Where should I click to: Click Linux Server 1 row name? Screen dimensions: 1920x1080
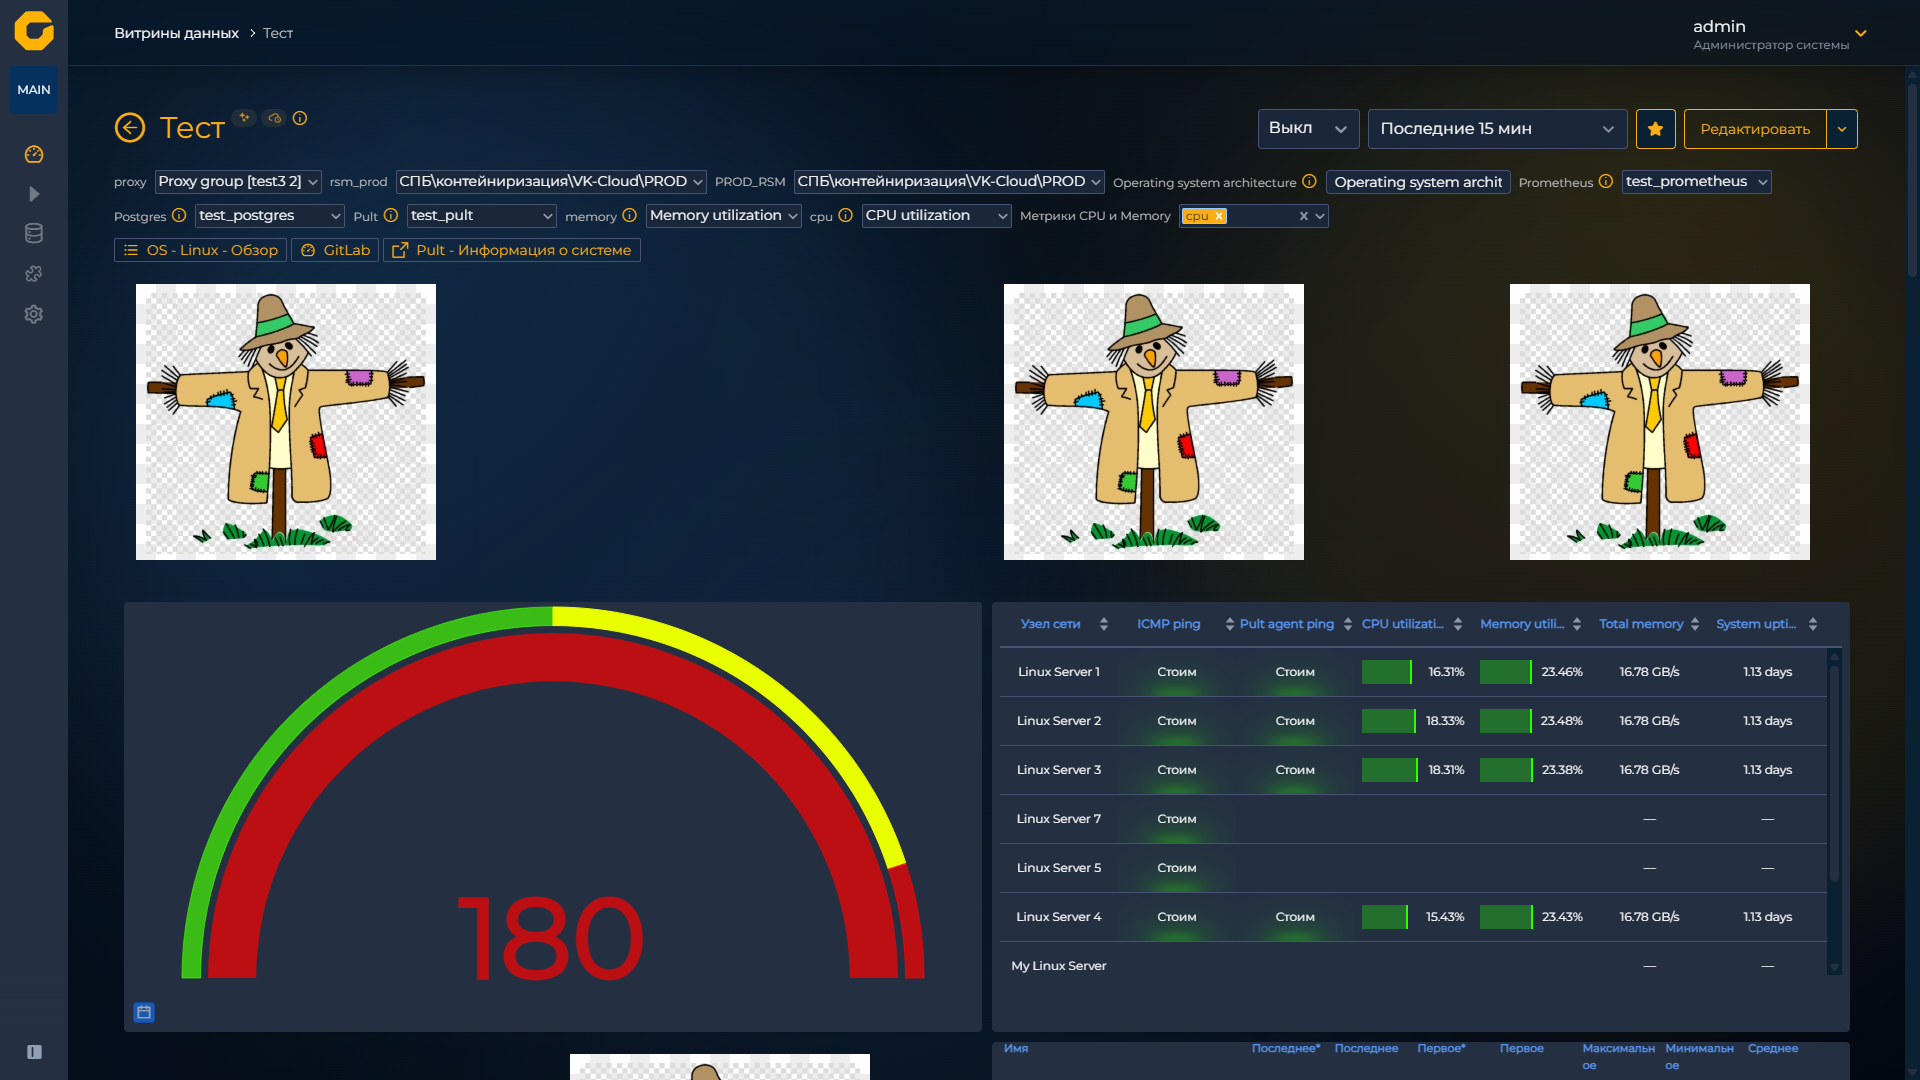pyautogui.click(x=1059, y=672)
